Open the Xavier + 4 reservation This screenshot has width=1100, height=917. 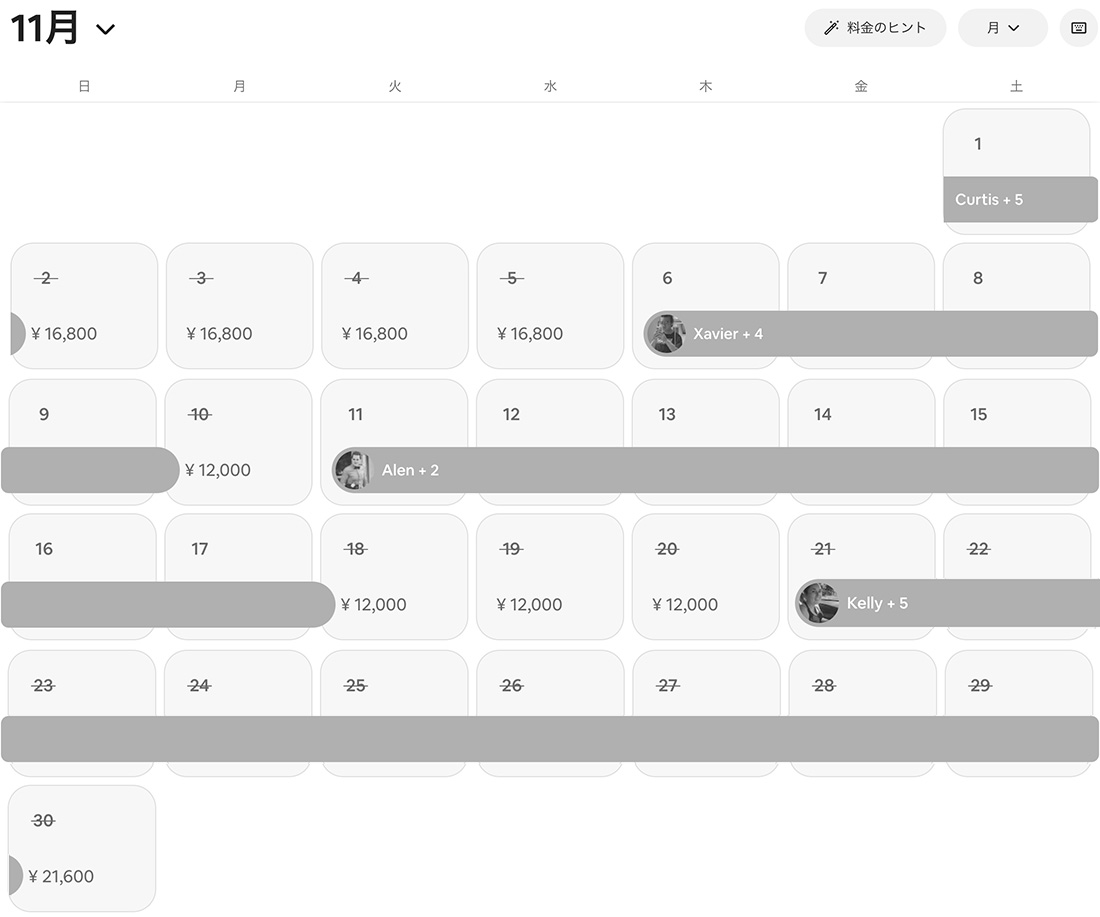point(880,334)
